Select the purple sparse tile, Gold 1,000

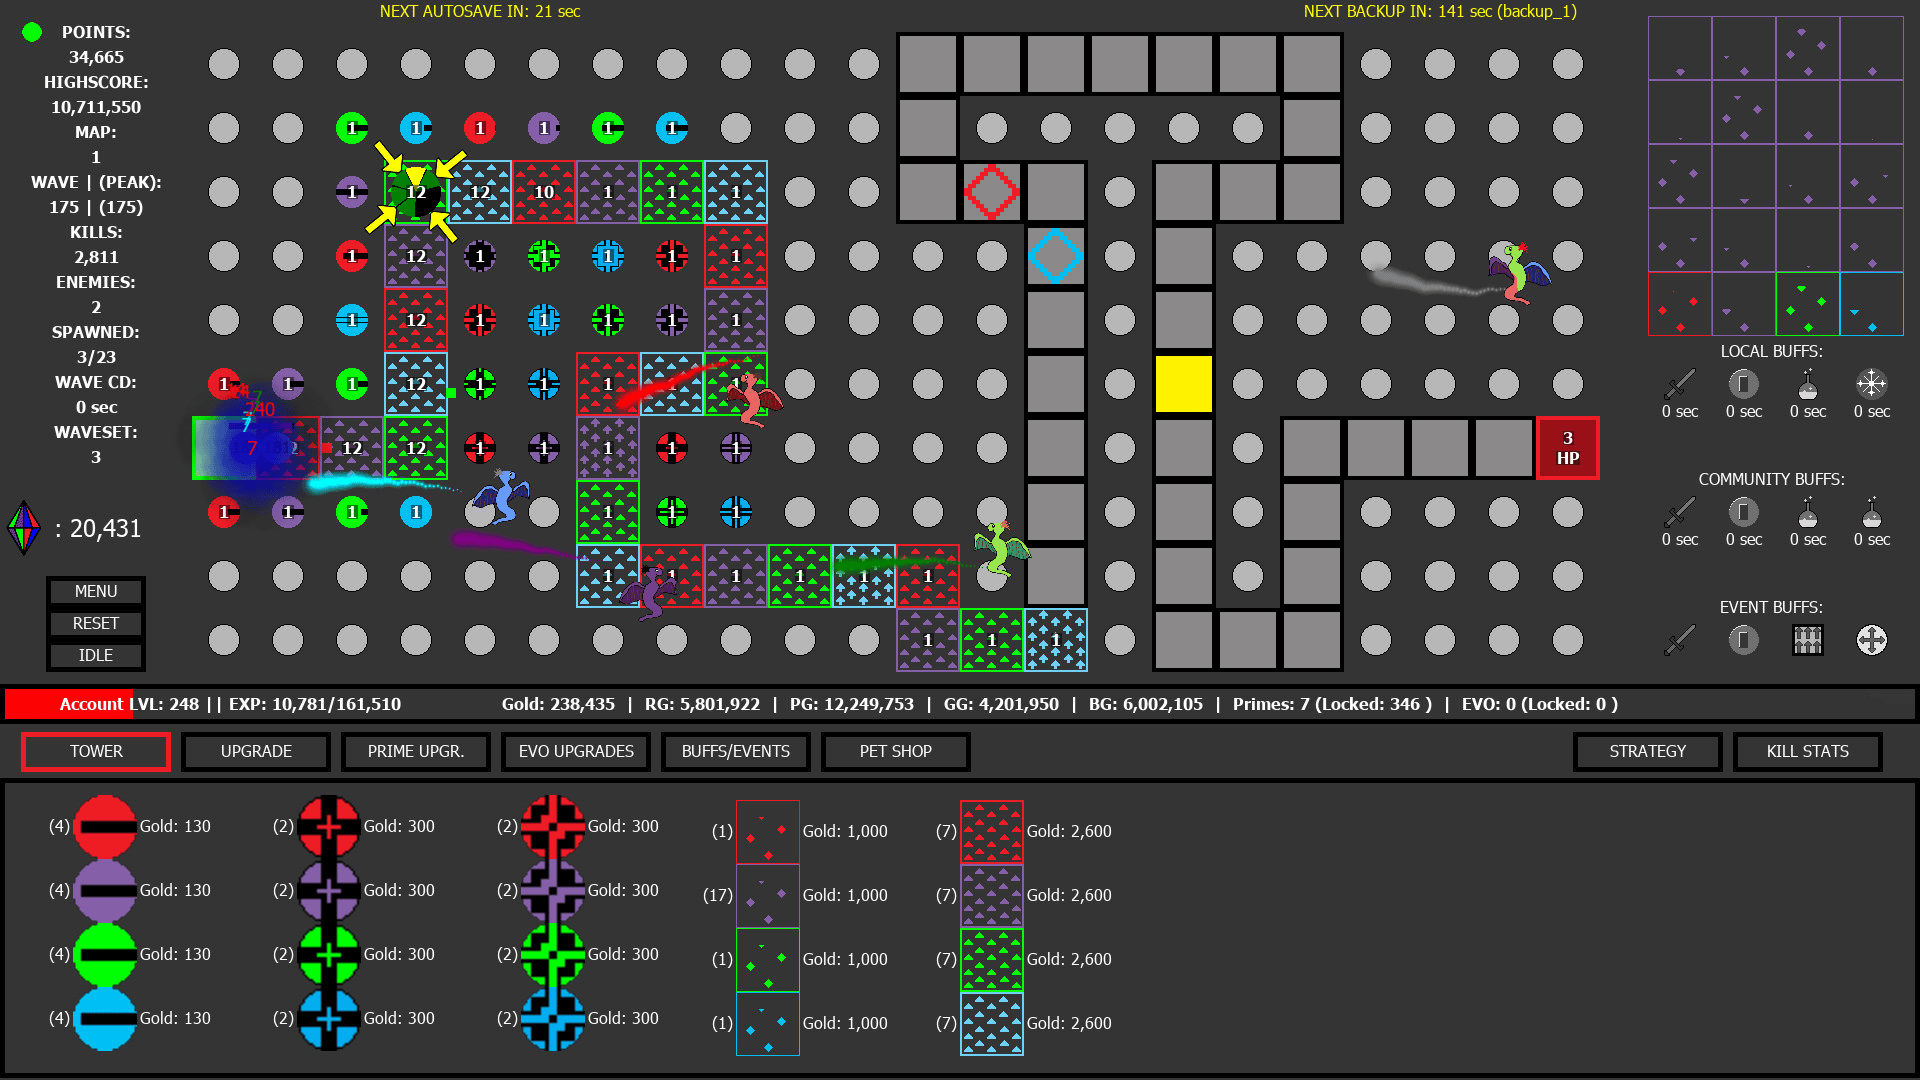pyautogui.click(x=767, y=895)
